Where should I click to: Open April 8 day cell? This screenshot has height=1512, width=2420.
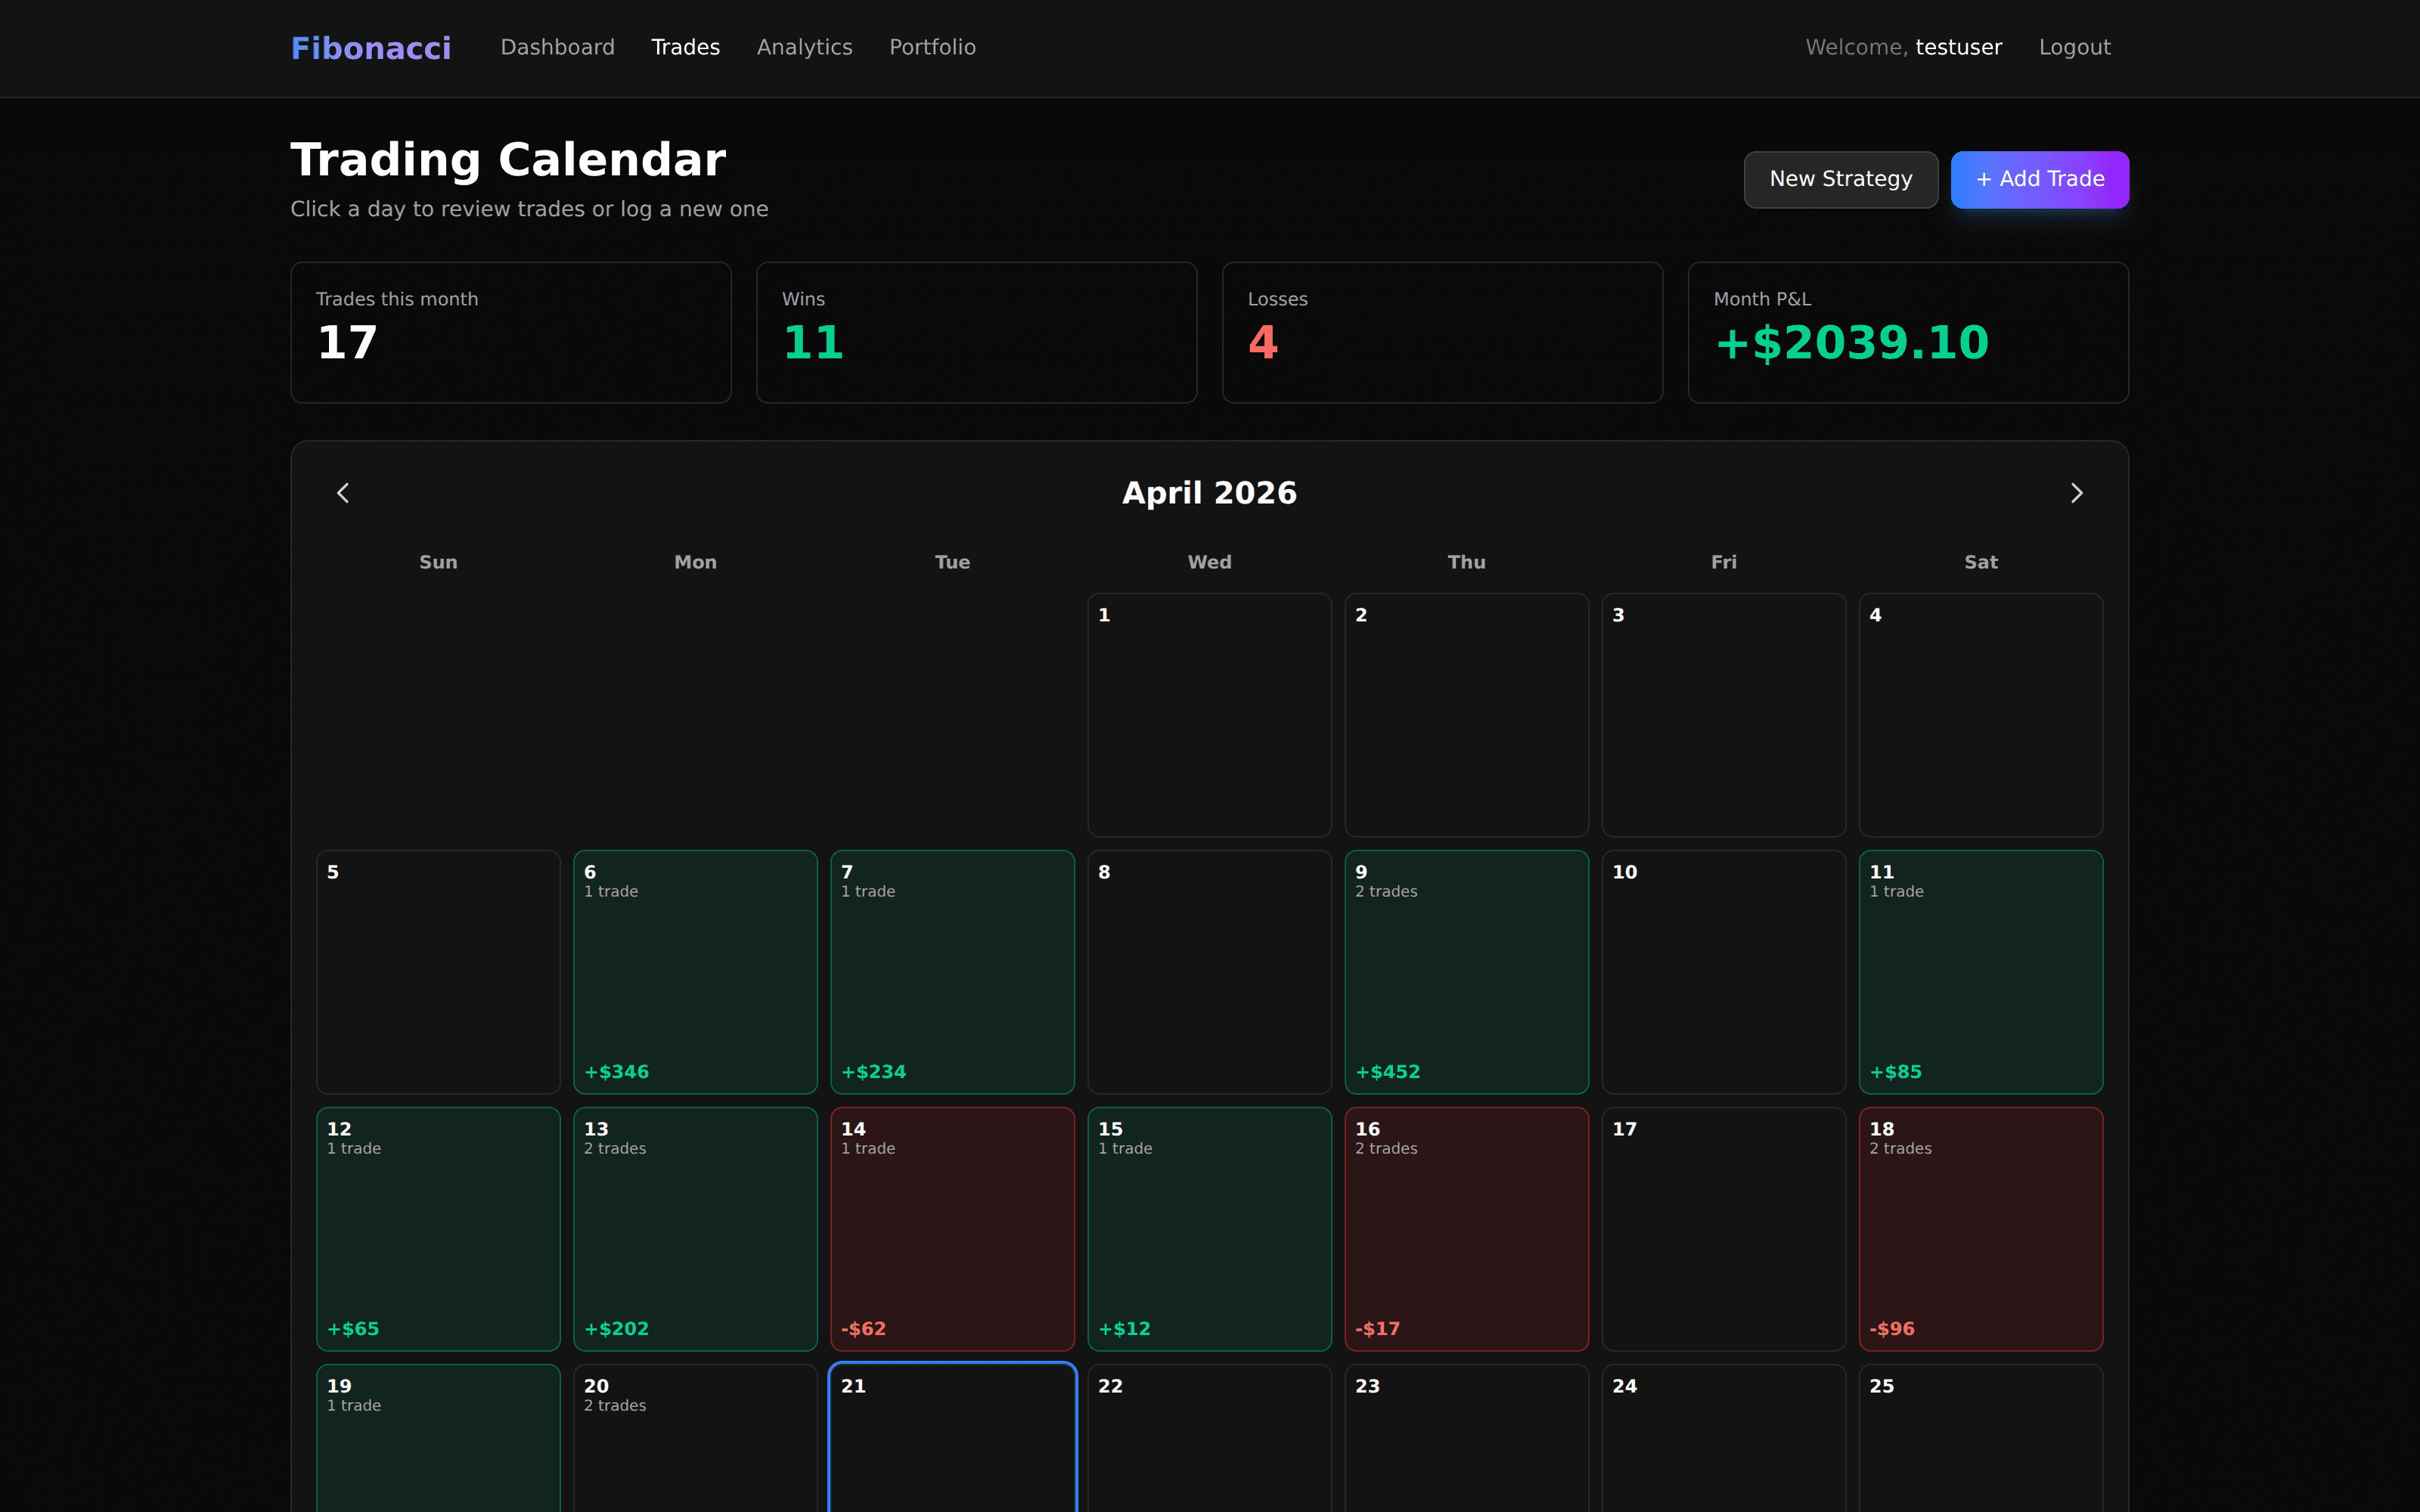[1209, 972]
